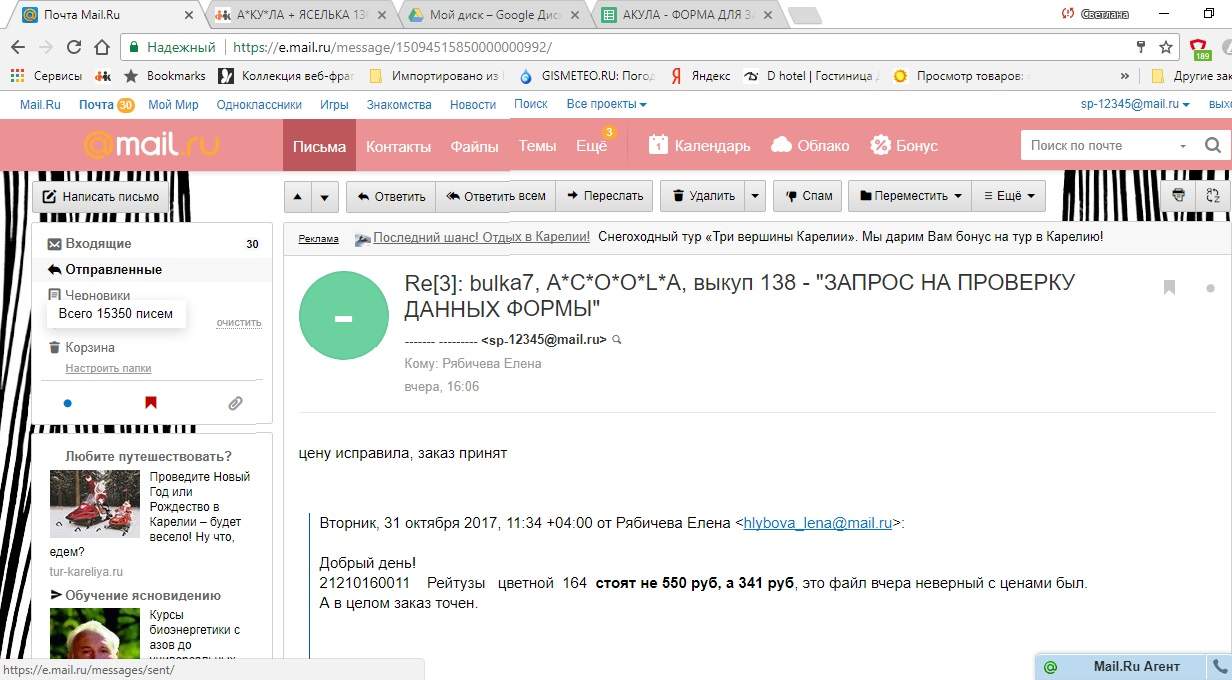Screen dimensions: 1232x680
Task: Open the Ещё menu in the pink header
Action: (592, 146)
